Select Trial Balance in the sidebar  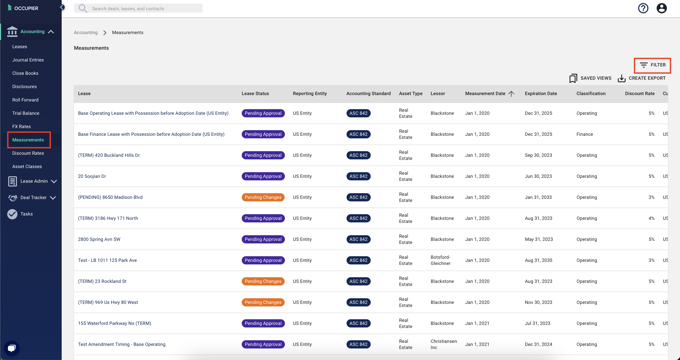click(26, 113)
